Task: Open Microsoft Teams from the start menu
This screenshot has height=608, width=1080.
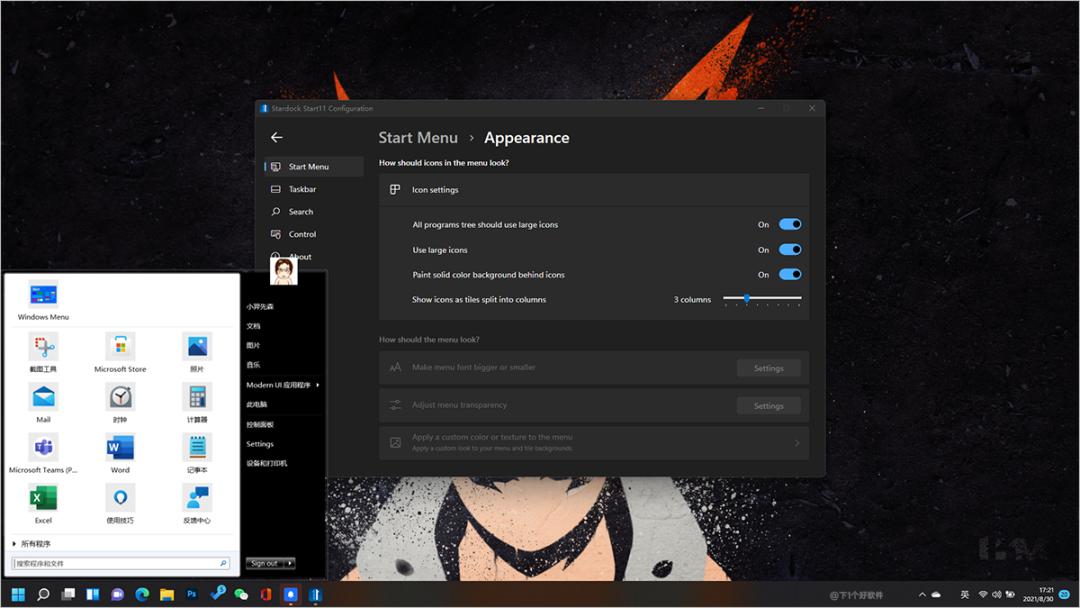Action: tap(43, 448)
